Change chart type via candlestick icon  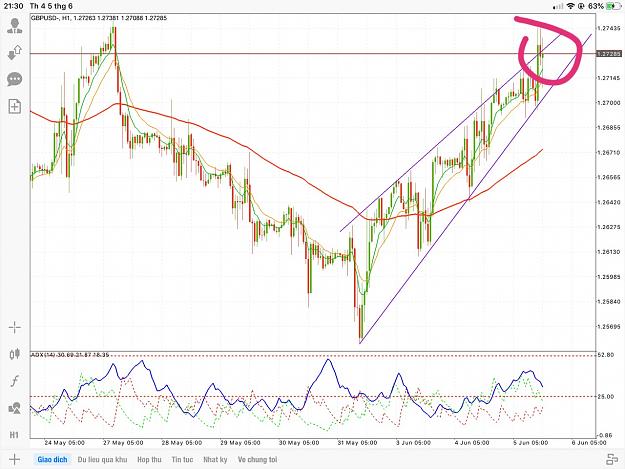[15, 354]
